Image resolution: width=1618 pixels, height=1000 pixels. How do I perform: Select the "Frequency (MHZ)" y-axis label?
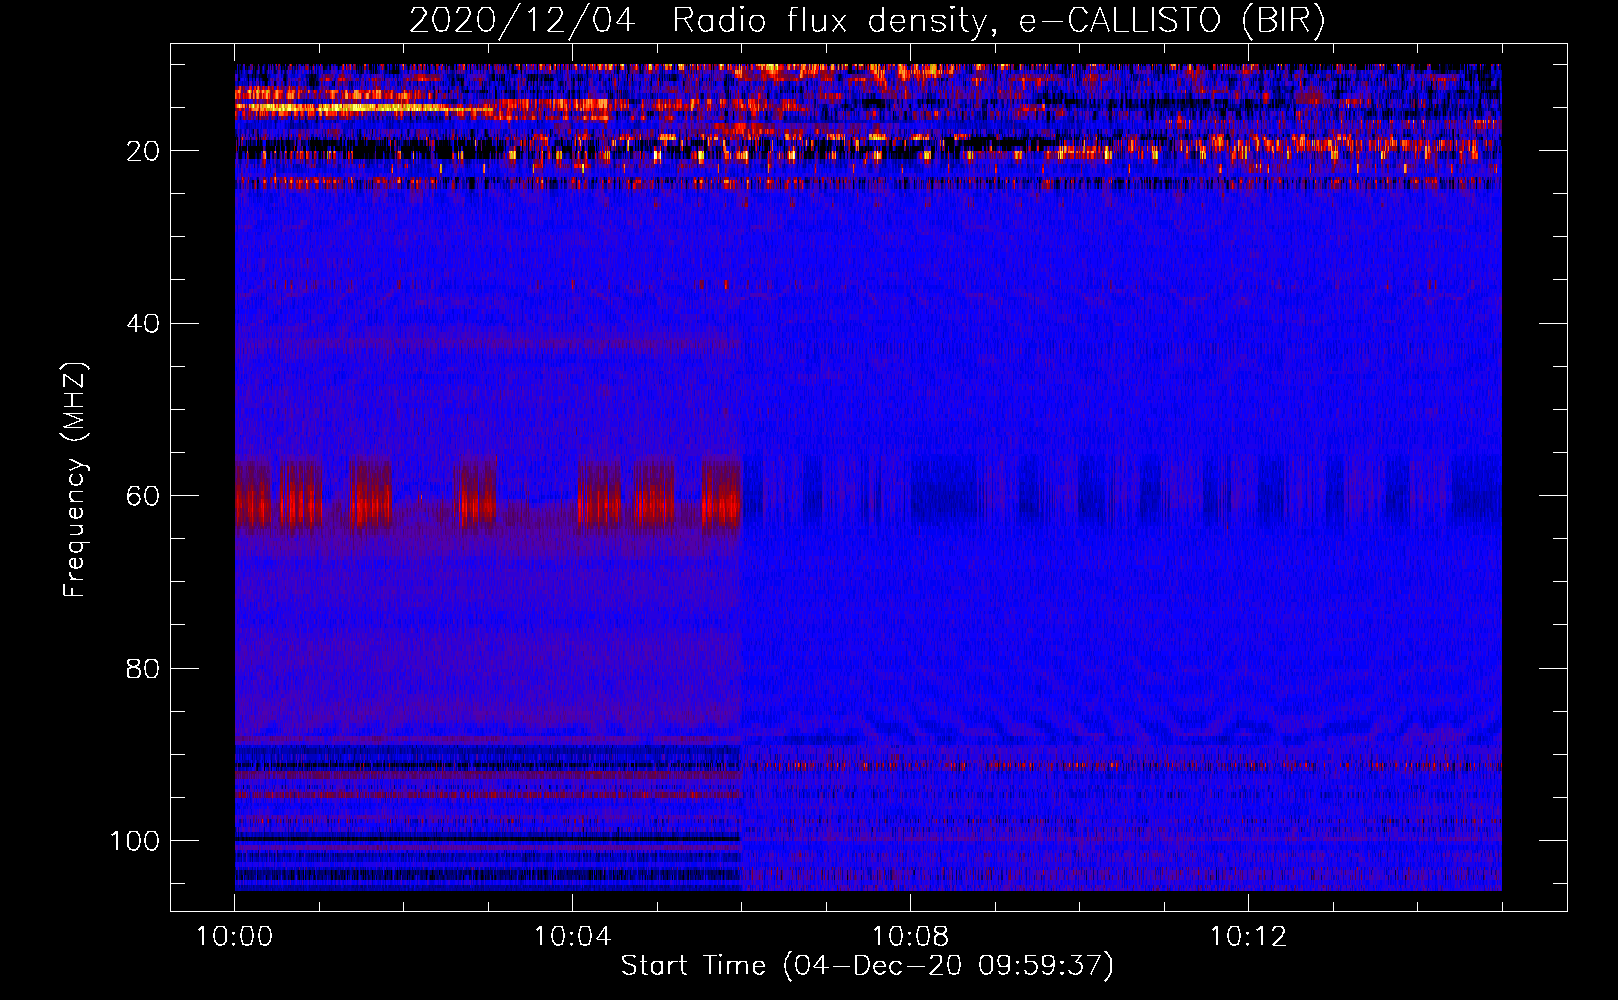(x=75, y=480)
